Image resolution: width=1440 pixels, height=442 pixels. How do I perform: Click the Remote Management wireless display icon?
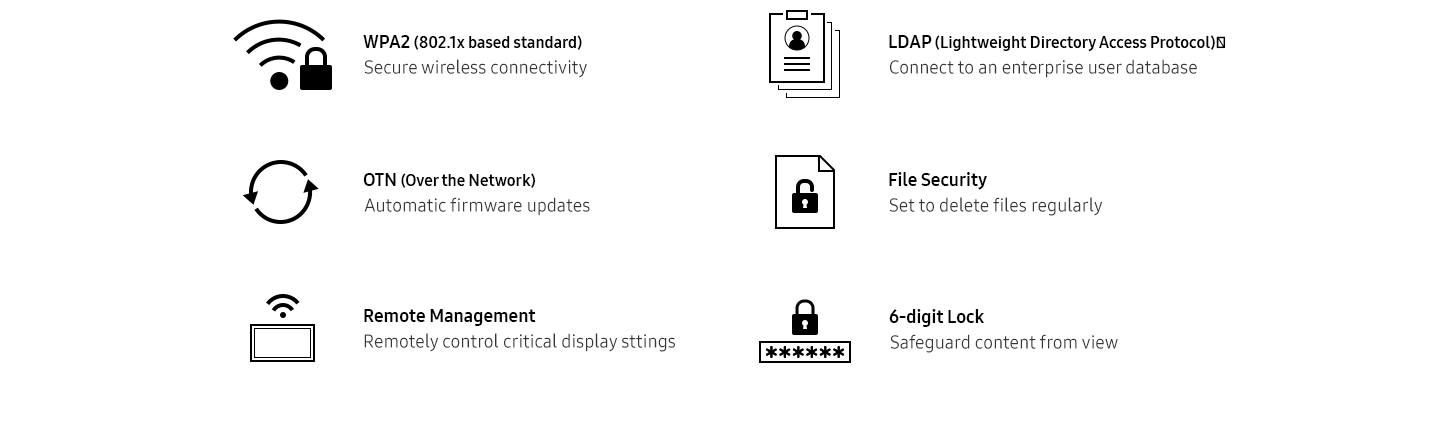(x=282, y=329)
